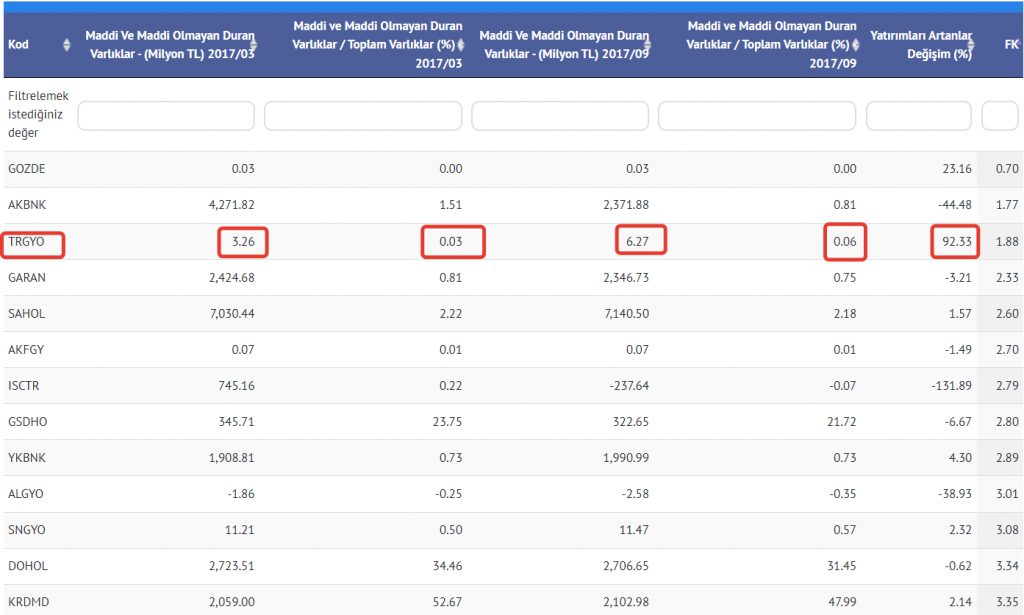Screen dimensions: 1024x615
Task: Click the FK column header
Action: [1010, 45]
